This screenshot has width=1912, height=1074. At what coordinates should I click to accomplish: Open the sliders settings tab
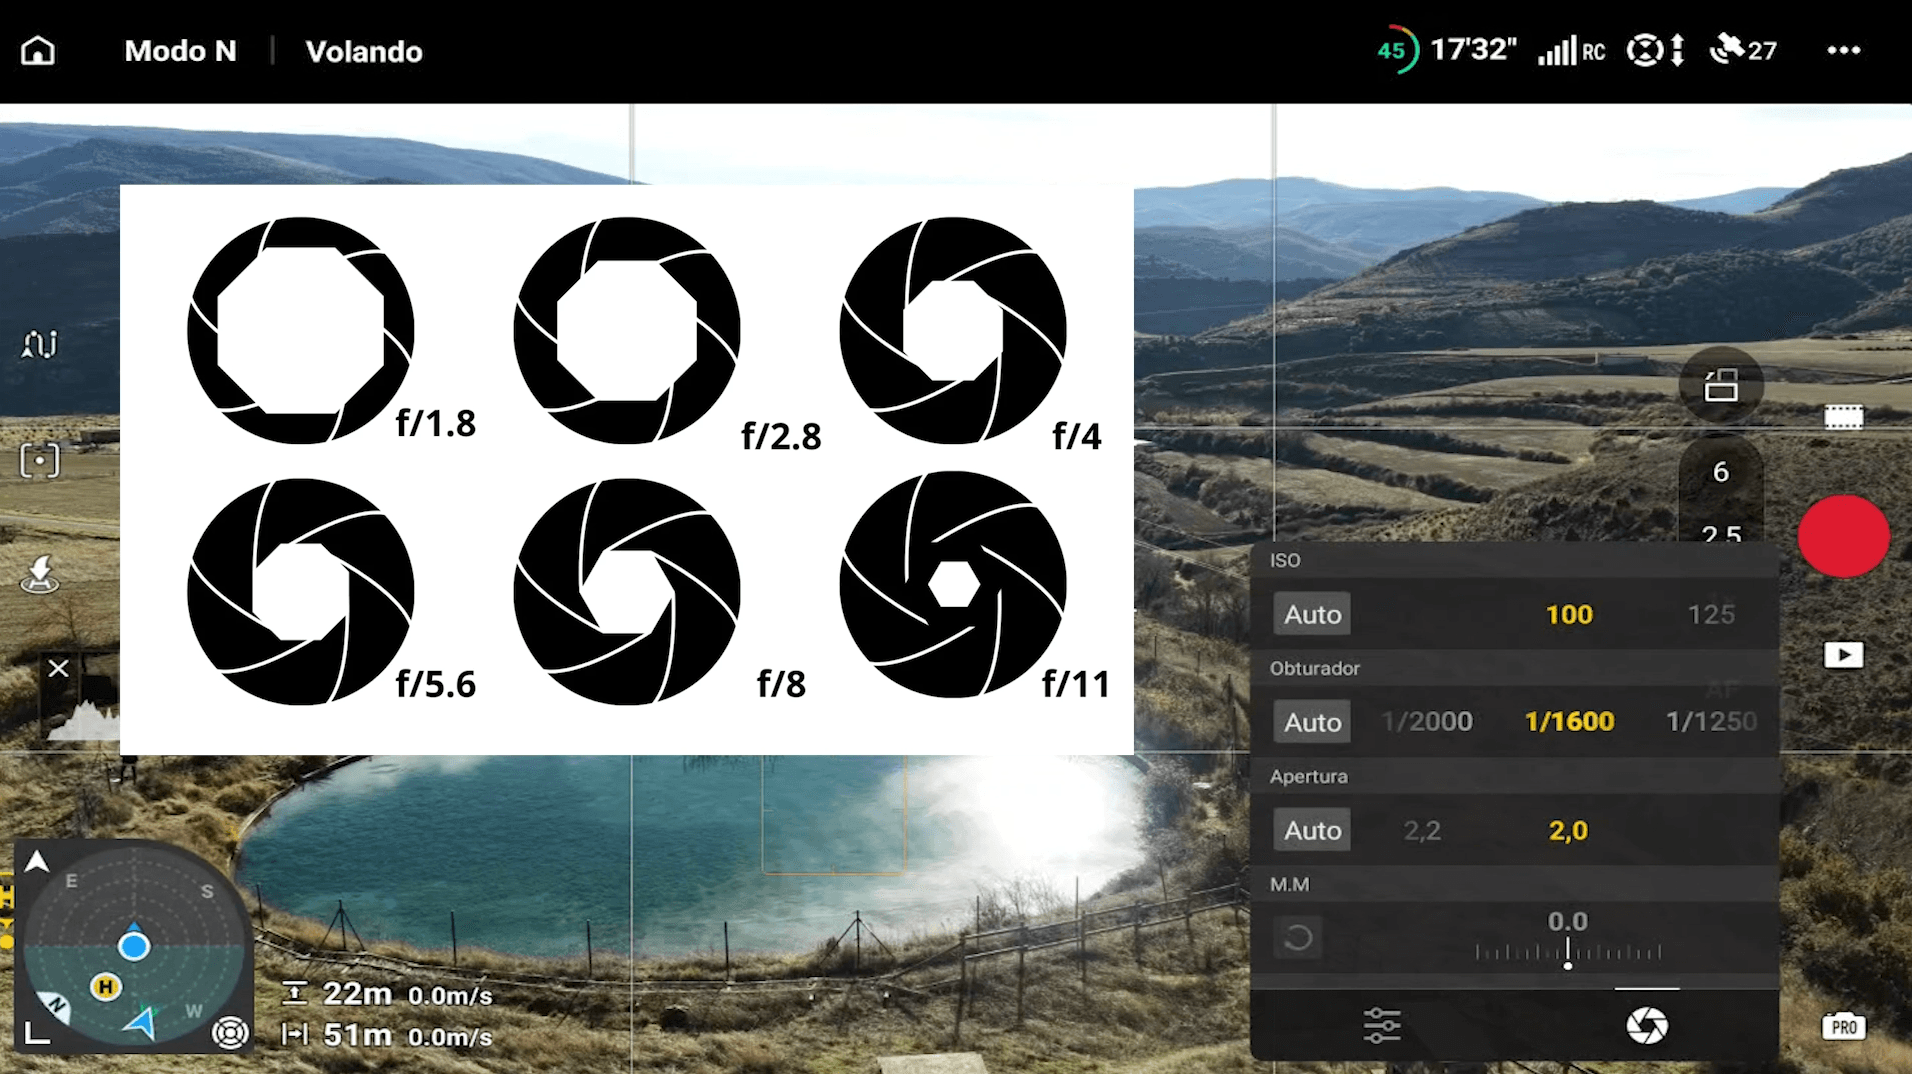[x=1382, y=1026]
